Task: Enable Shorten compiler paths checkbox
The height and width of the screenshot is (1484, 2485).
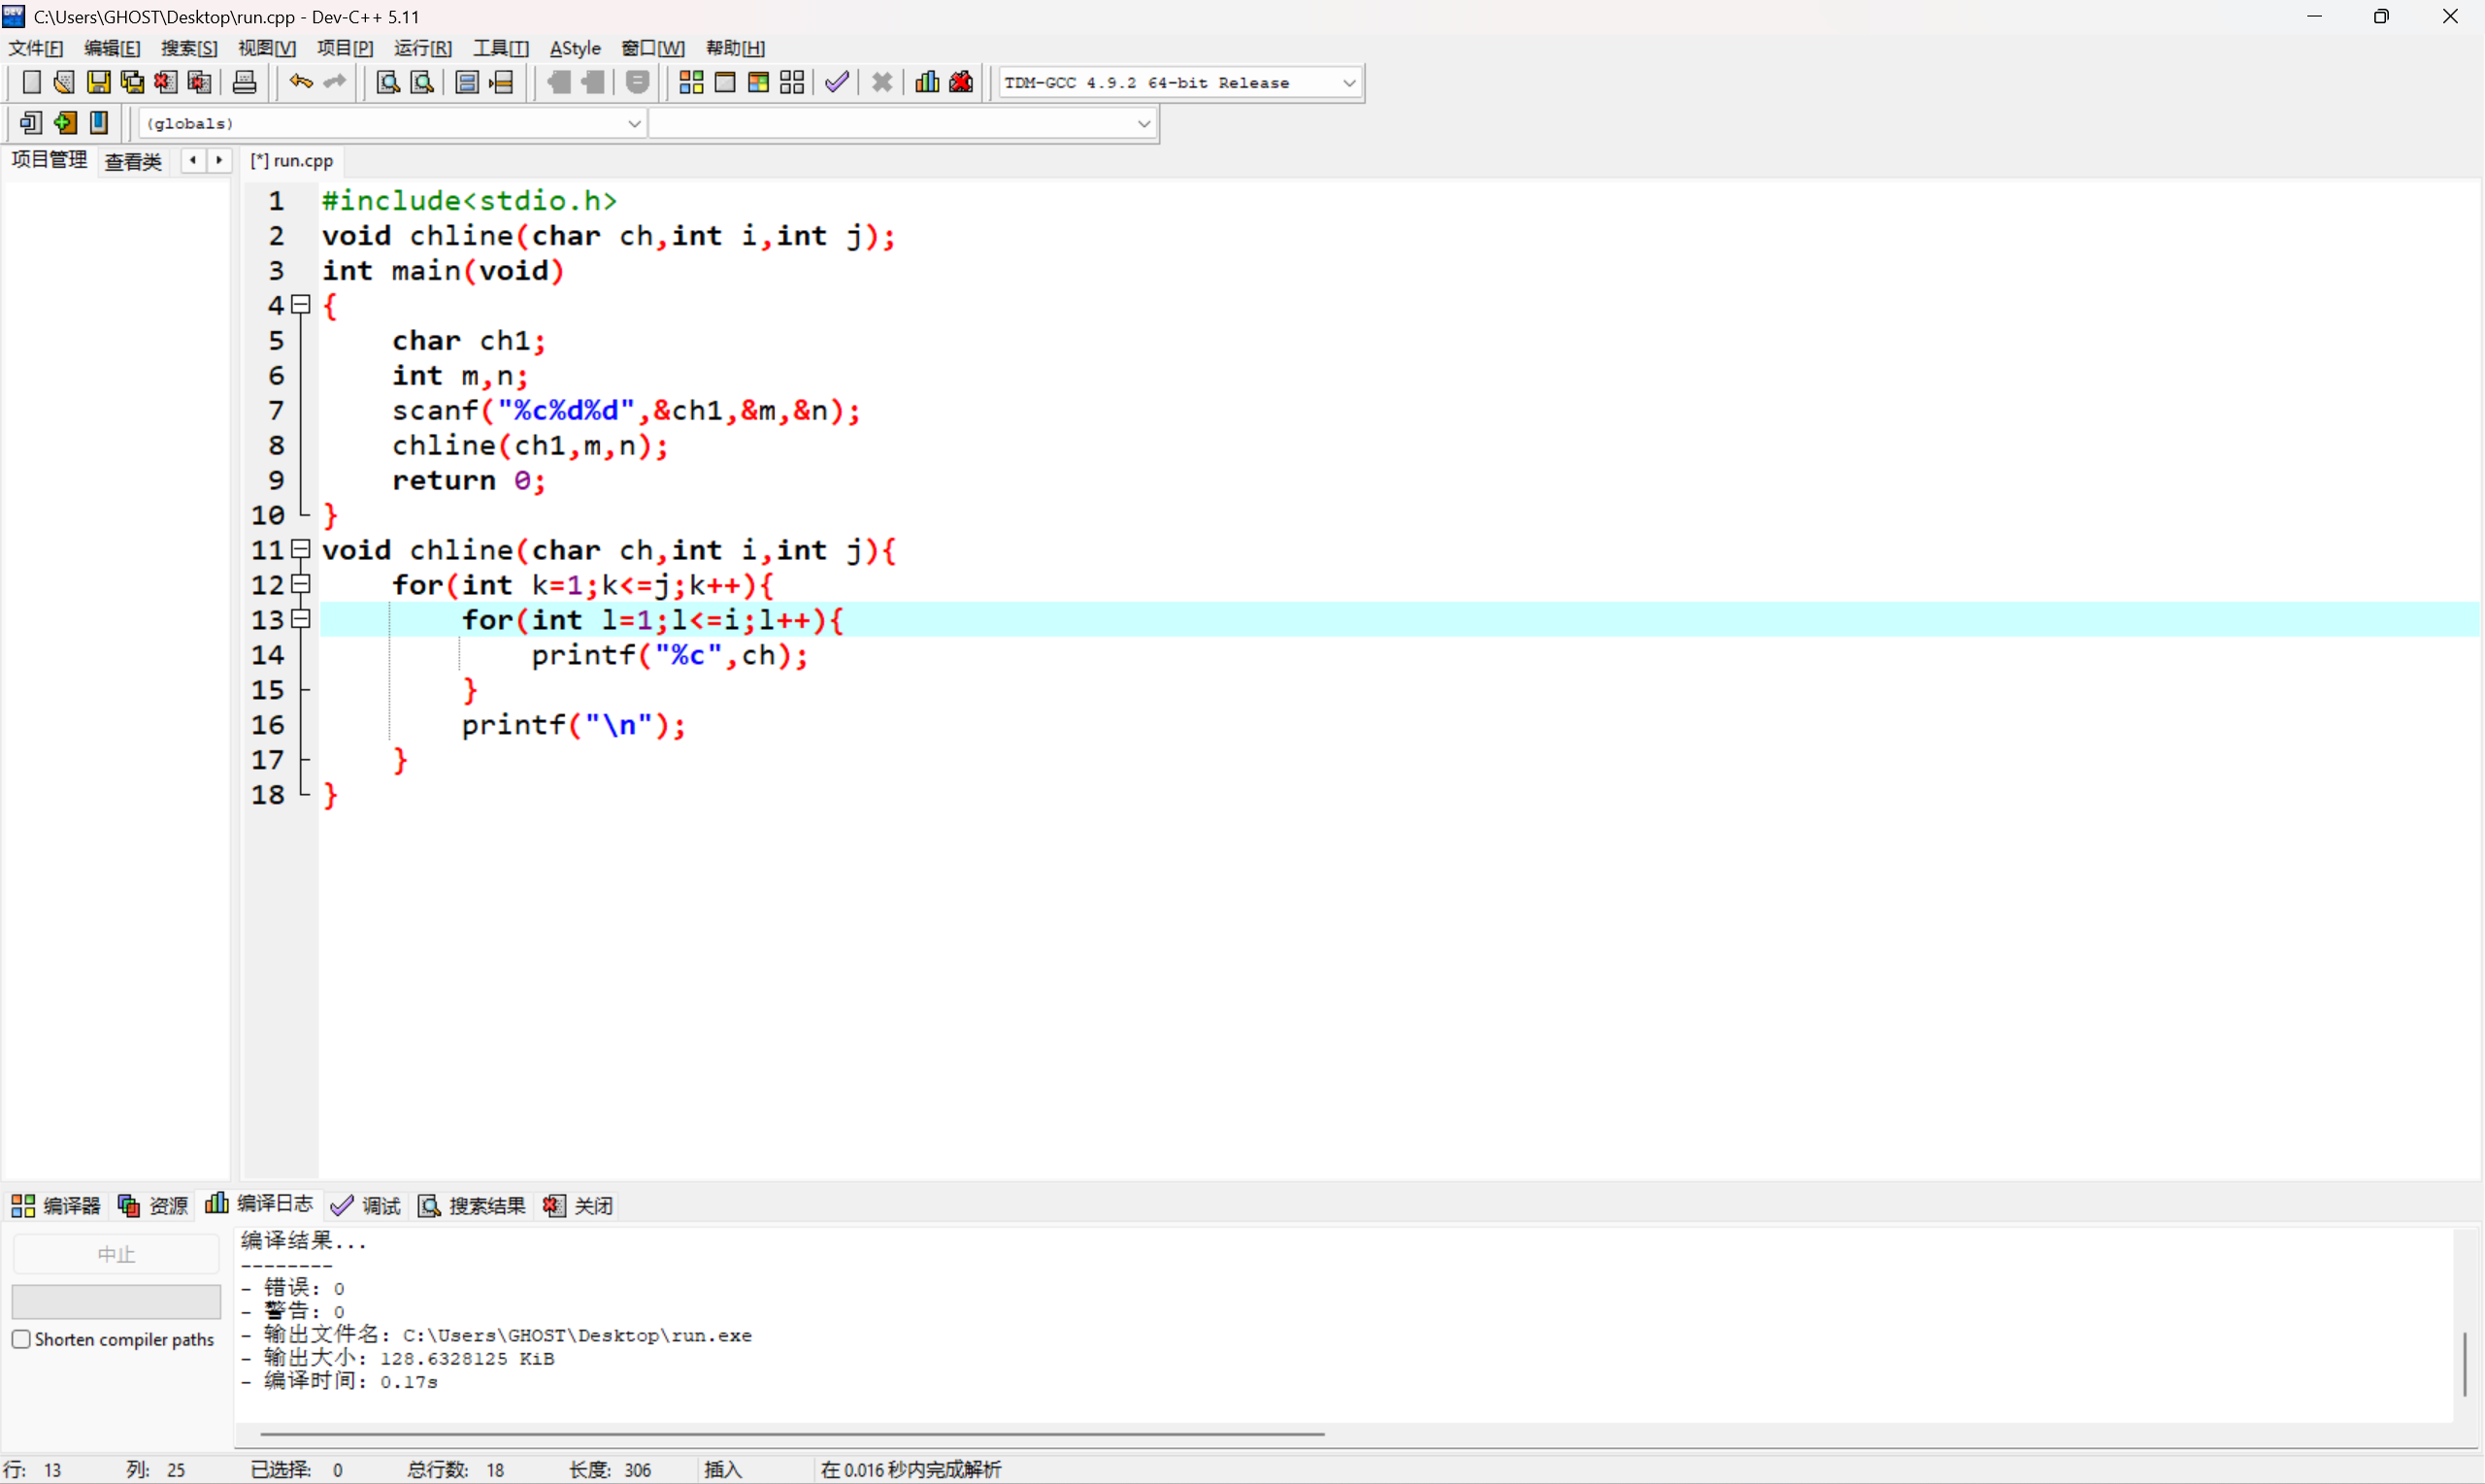Action: click(21, 1339)
